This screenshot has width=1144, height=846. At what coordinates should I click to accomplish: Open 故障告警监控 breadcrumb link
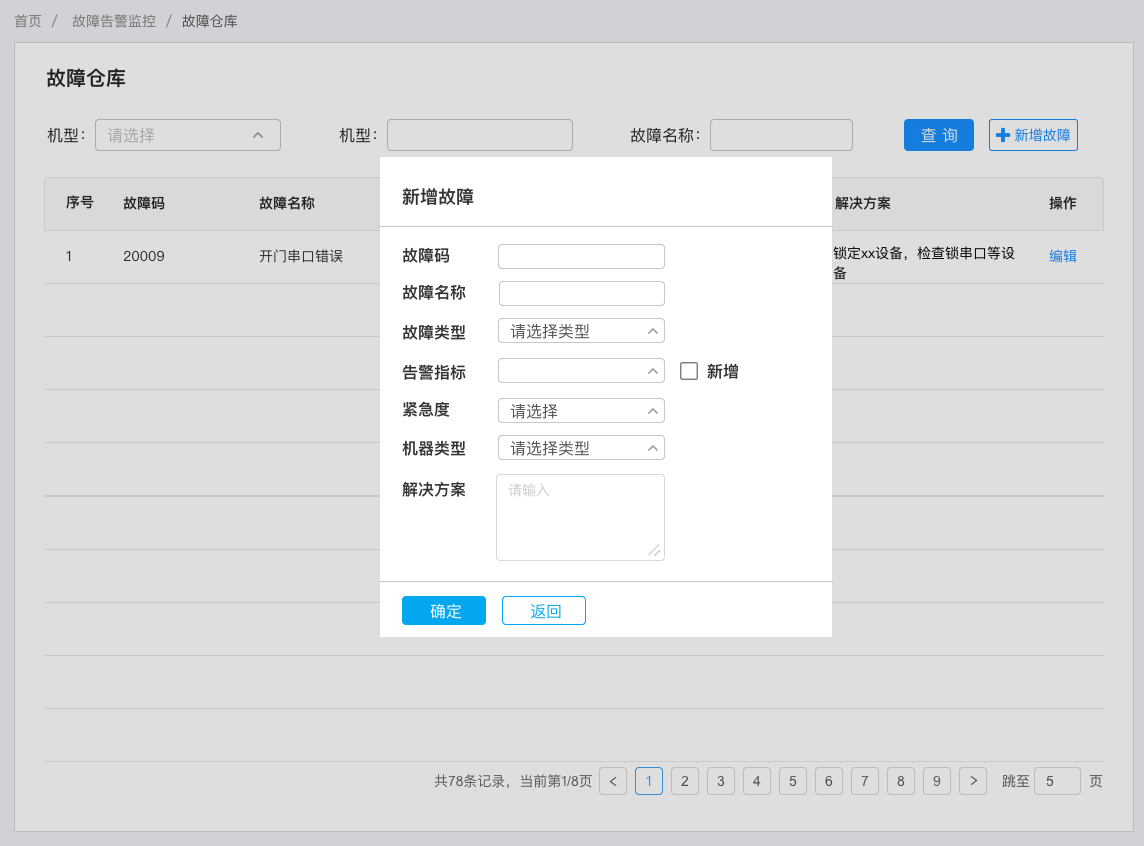[114, 21]
